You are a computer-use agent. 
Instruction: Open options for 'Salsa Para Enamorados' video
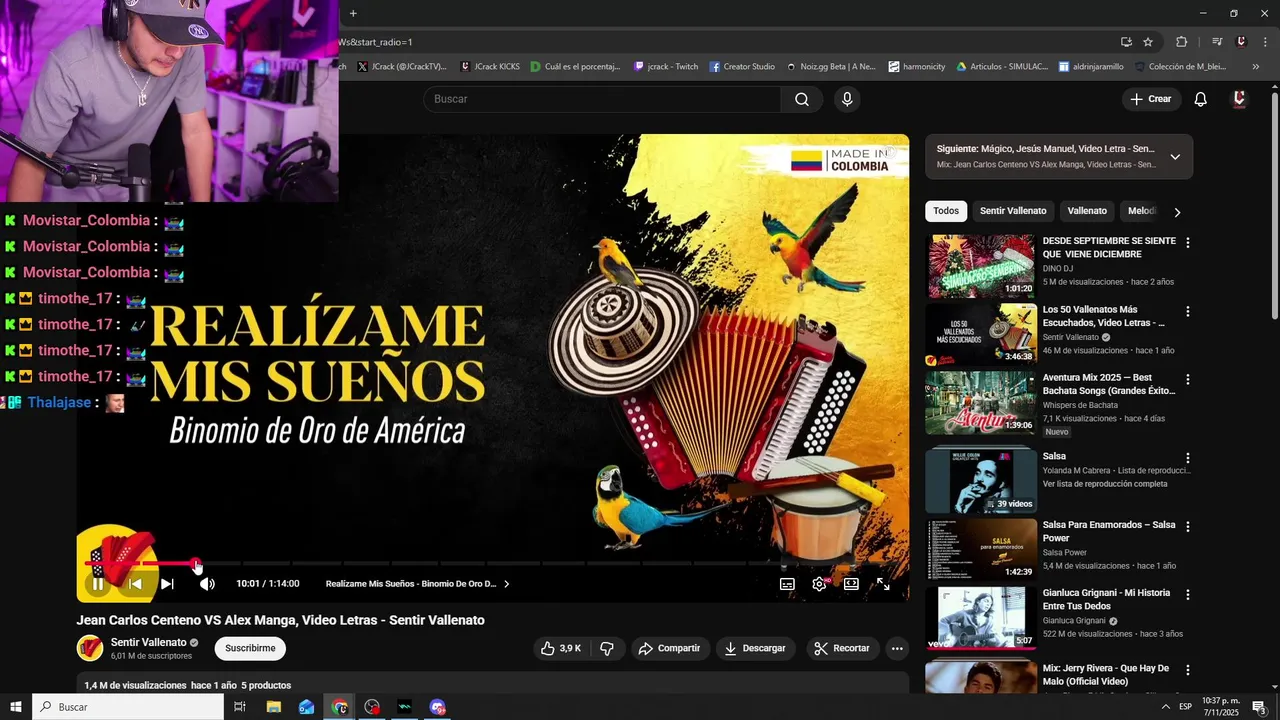click(1188, 526)
